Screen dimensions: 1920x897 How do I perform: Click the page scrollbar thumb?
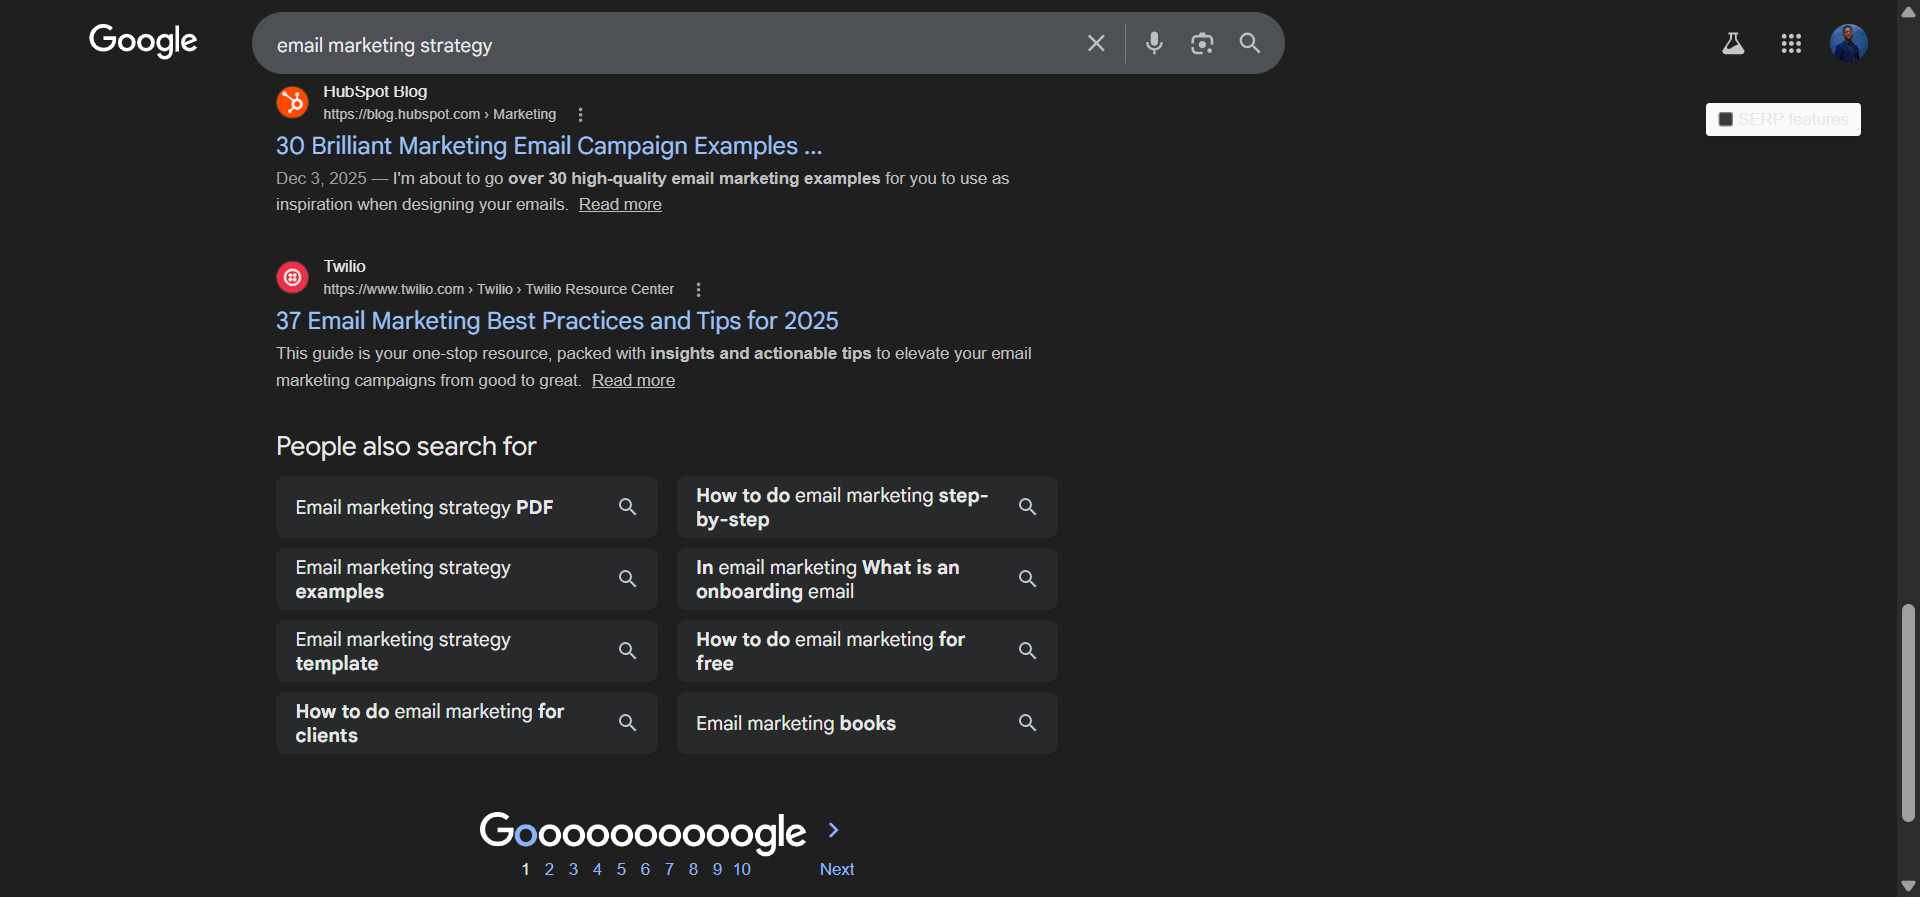(1908, 713)
